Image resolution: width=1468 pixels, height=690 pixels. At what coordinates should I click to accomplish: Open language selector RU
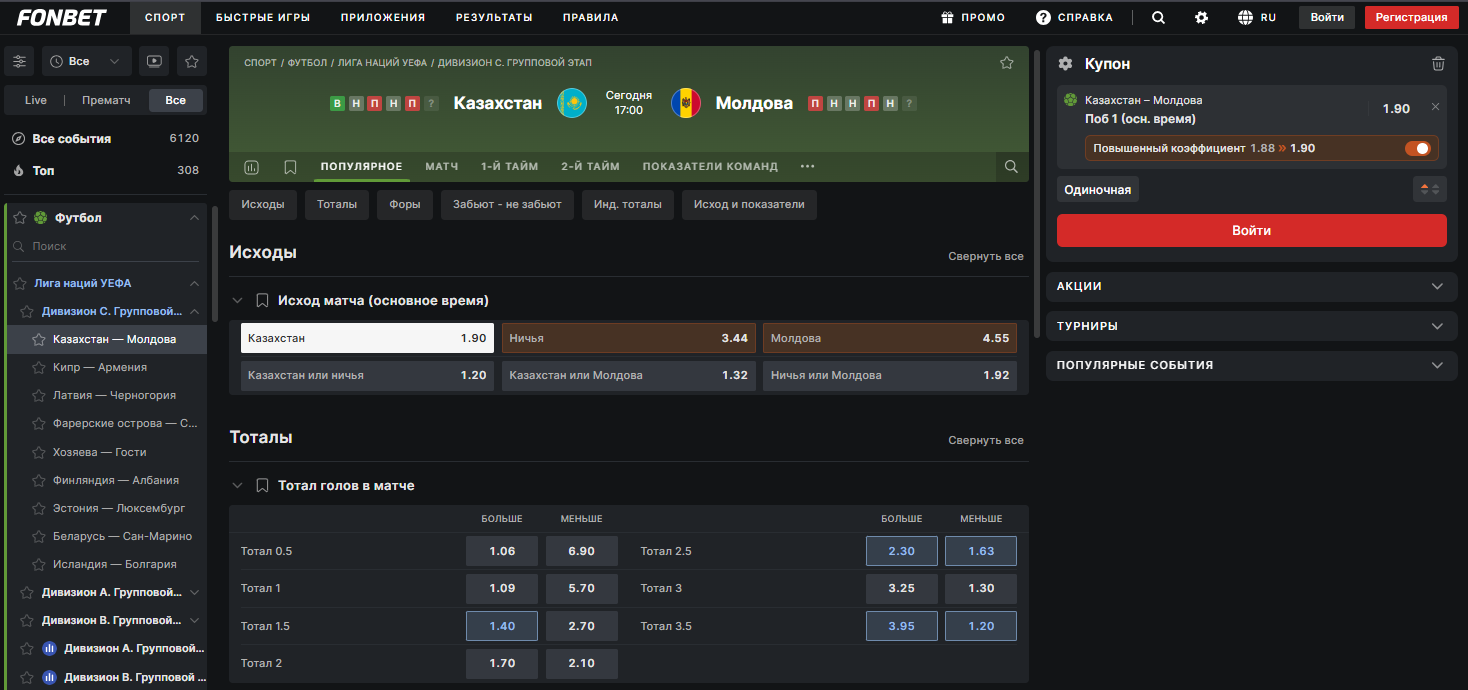1257,17
